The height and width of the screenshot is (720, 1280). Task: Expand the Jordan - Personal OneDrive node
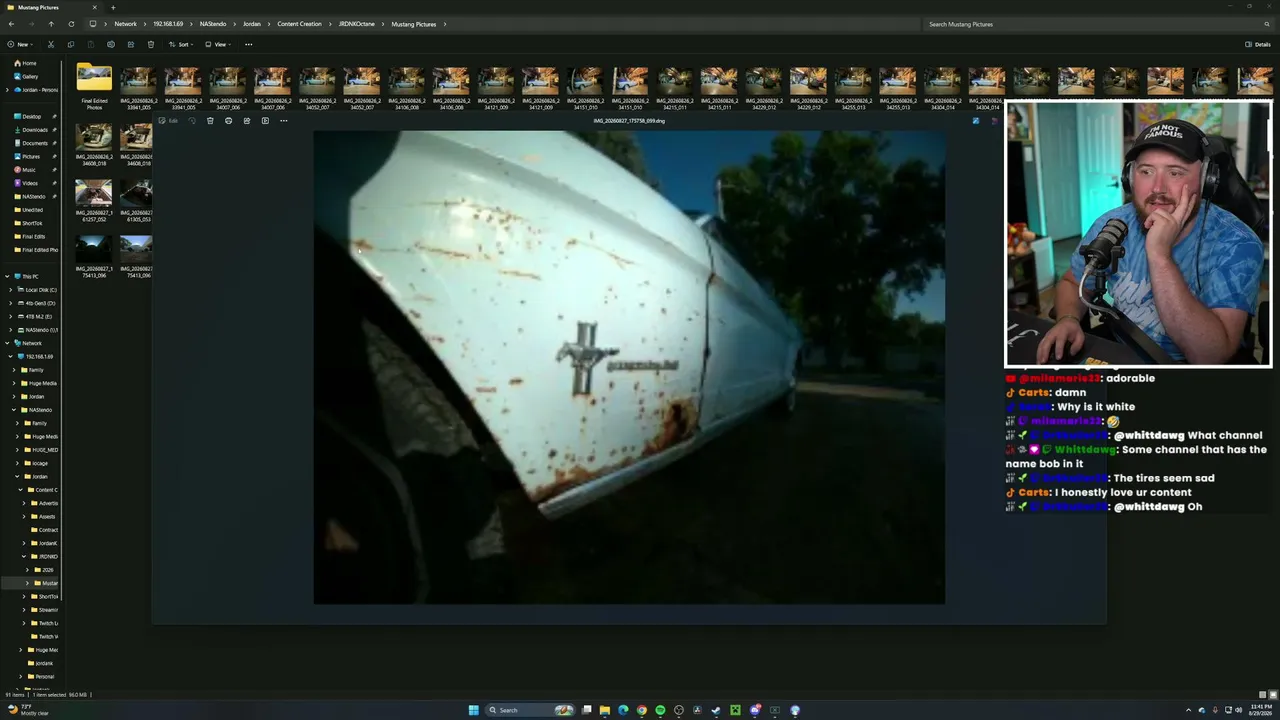[6, 90]
